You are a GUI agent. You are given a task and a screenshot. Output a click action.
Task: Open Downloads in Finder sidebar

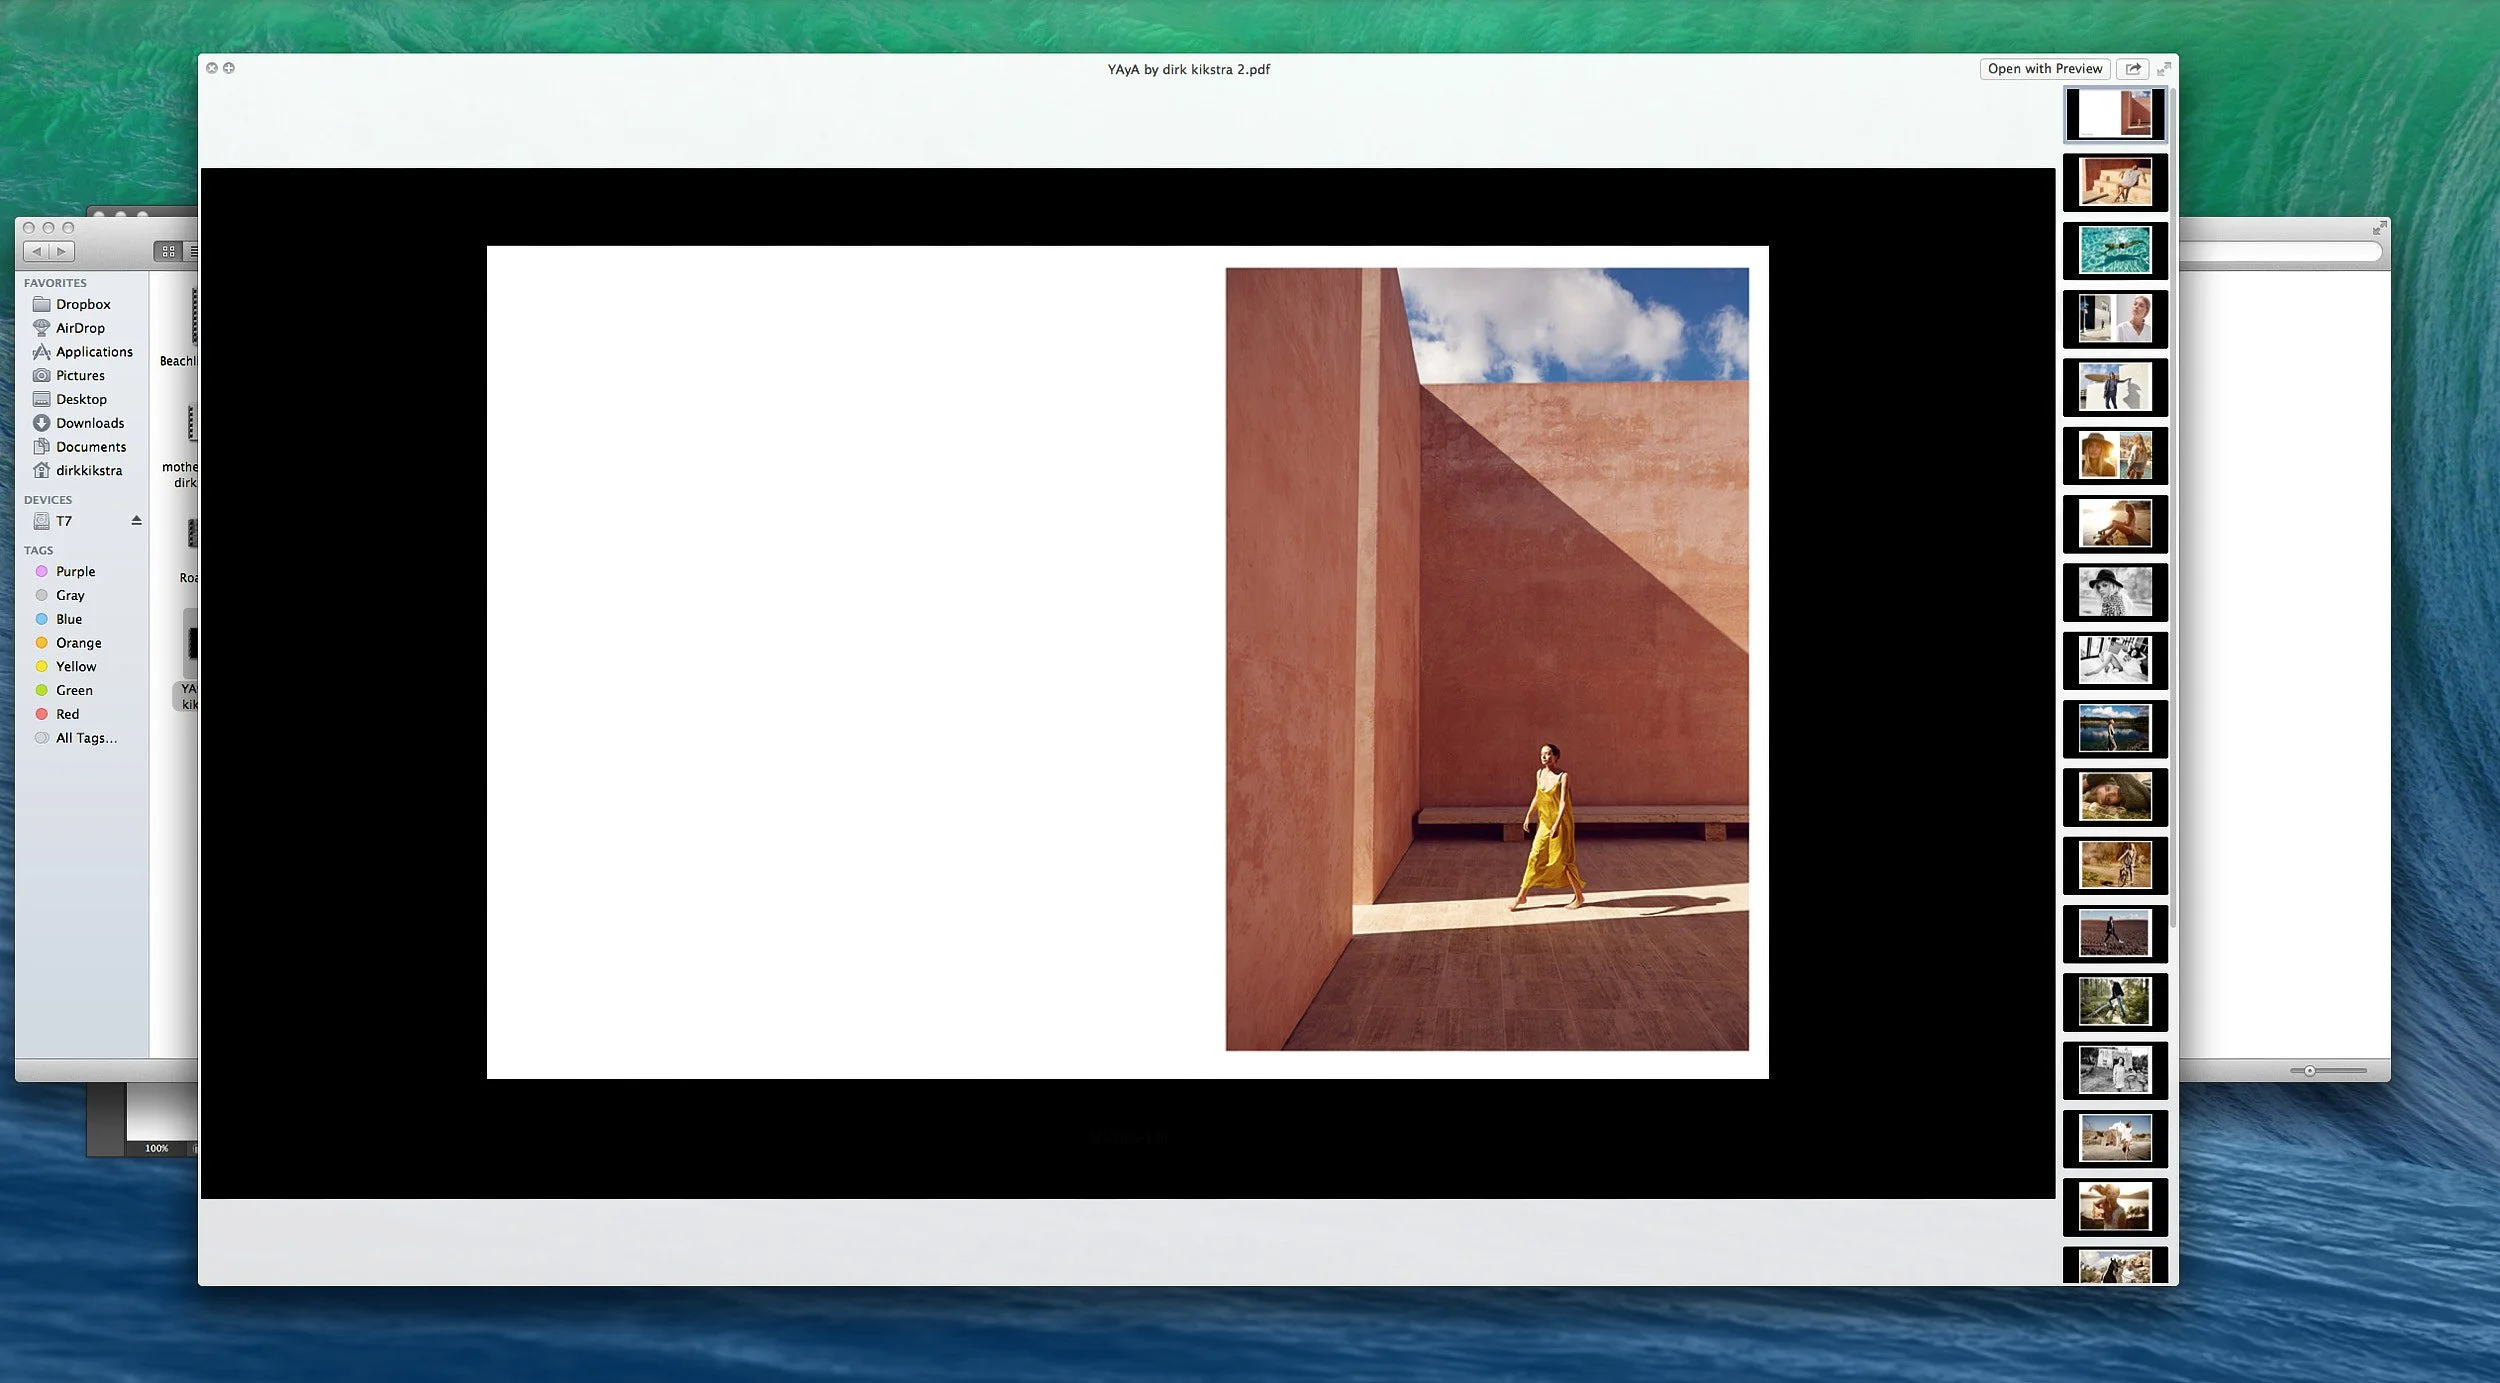(x=90, y=423)
